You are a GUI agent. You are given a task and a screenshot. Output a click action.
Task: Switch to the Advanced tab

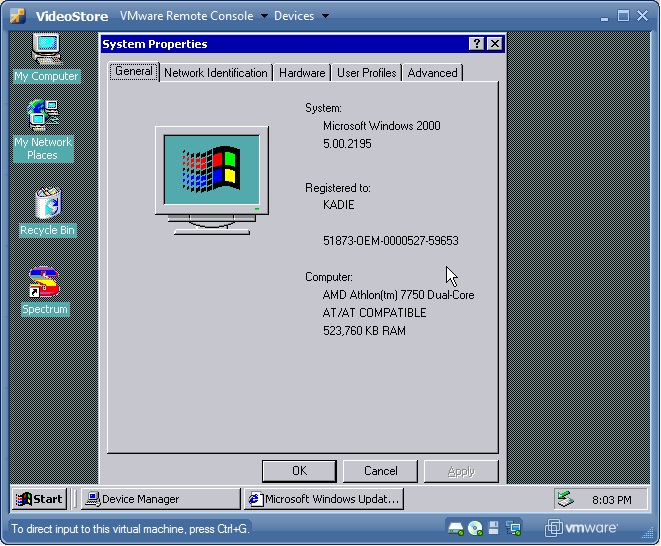[432, 73]
